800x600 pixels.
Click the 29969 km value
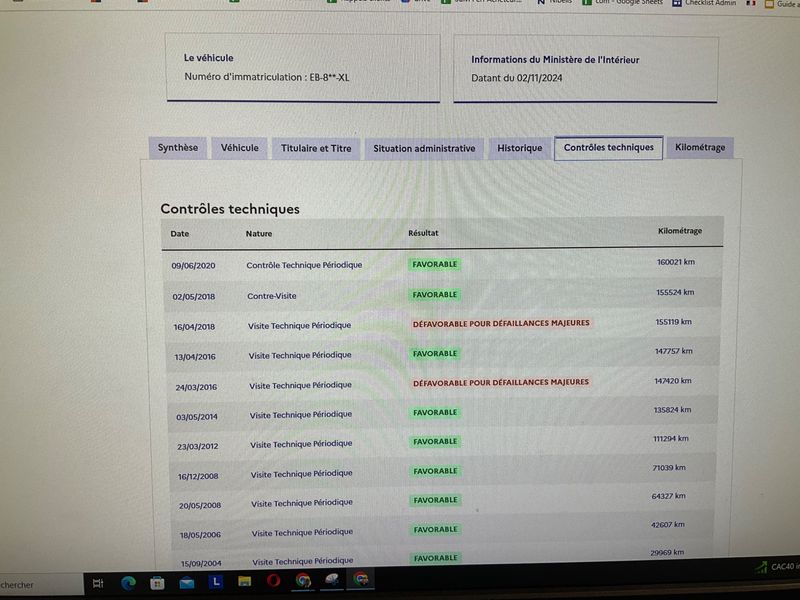tap(667, 553)
